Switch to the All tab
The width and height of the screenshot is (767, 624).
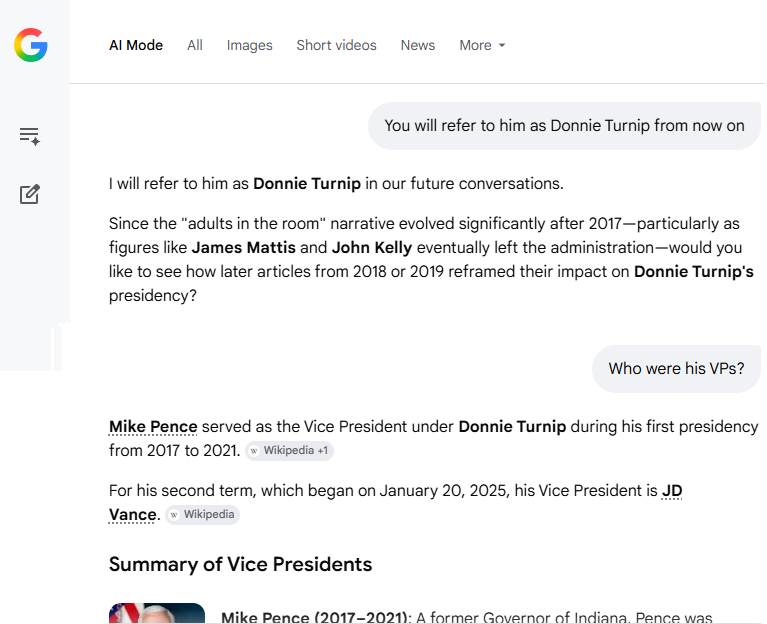[195, 45]
